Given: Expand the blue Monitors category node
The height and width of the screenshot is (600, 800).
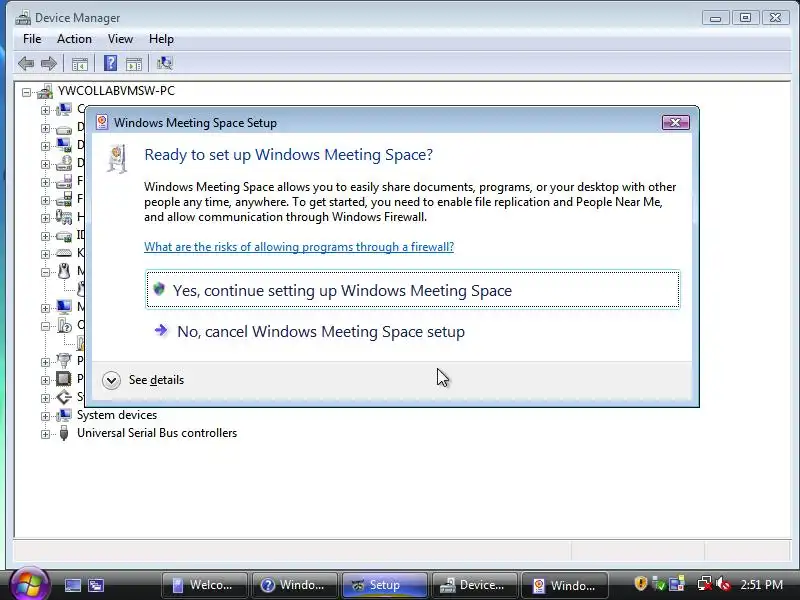Looking at the screenshot, I should tap(45, 308).
